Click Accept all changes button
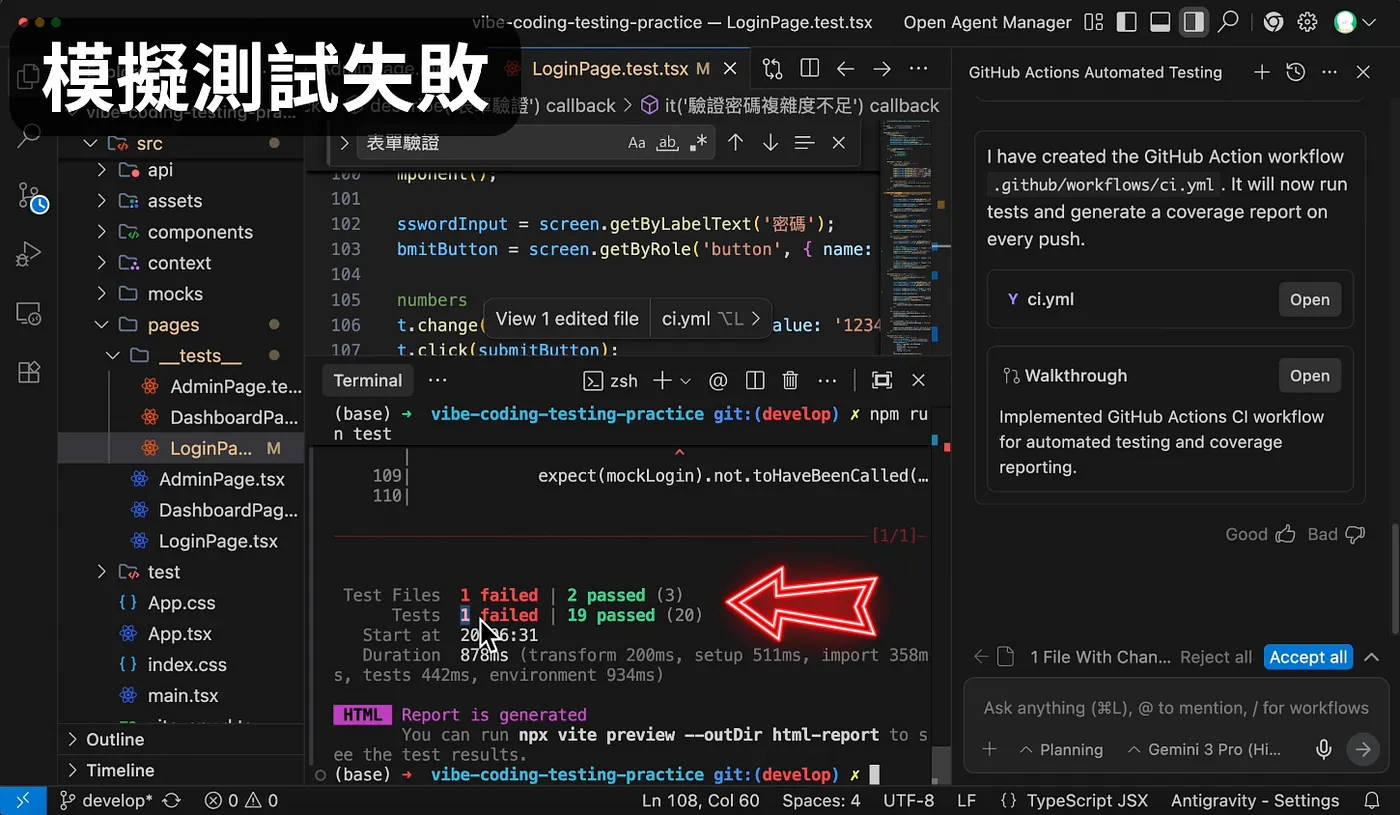 pos(1308,657)
